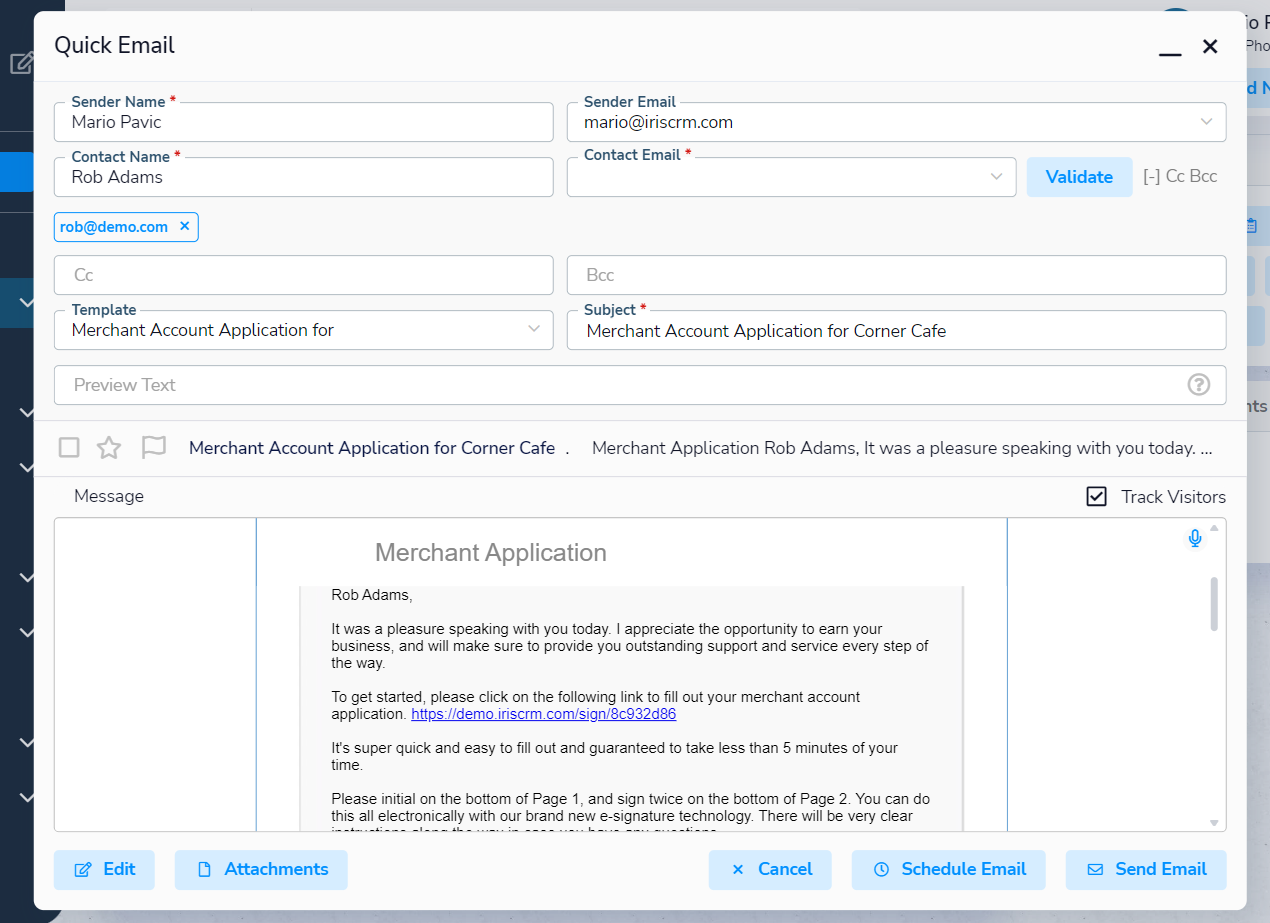Click the compose pencil icon in sidebar
This screenshot has width=1270, height=923.
[x=21, y=64]
